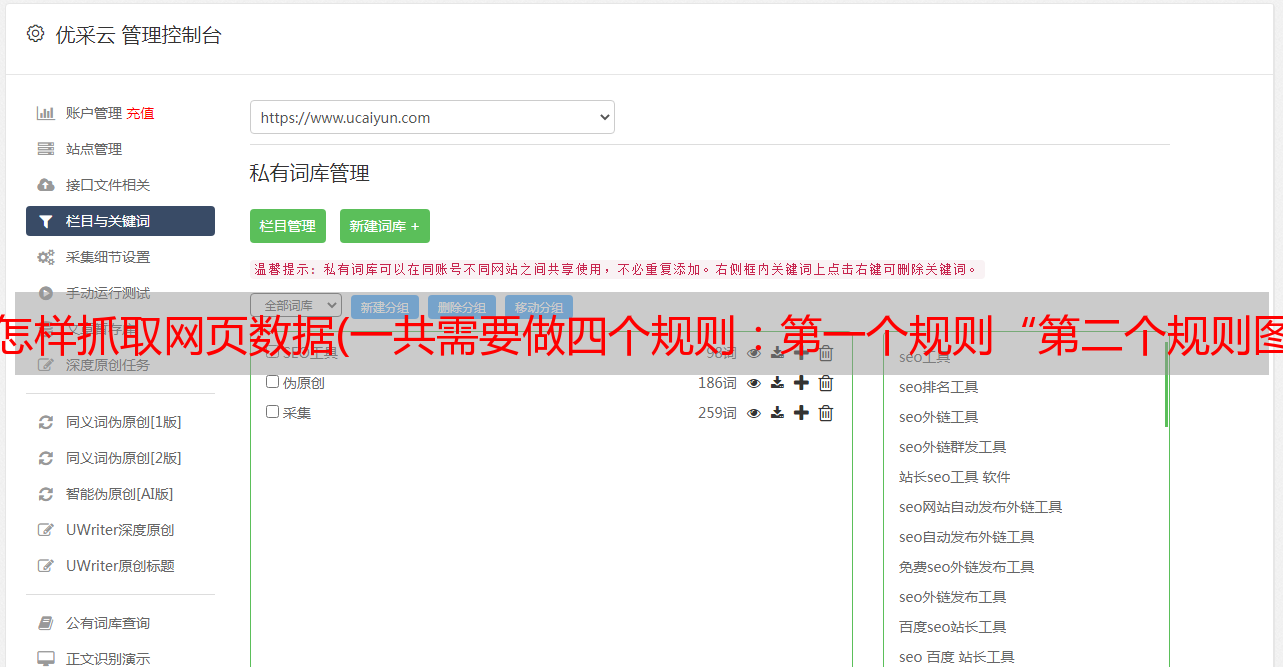Click the 采集 library name
The height and width of the screenshot is (667, 1283).
pyautogui.click(x=297, y=413)
